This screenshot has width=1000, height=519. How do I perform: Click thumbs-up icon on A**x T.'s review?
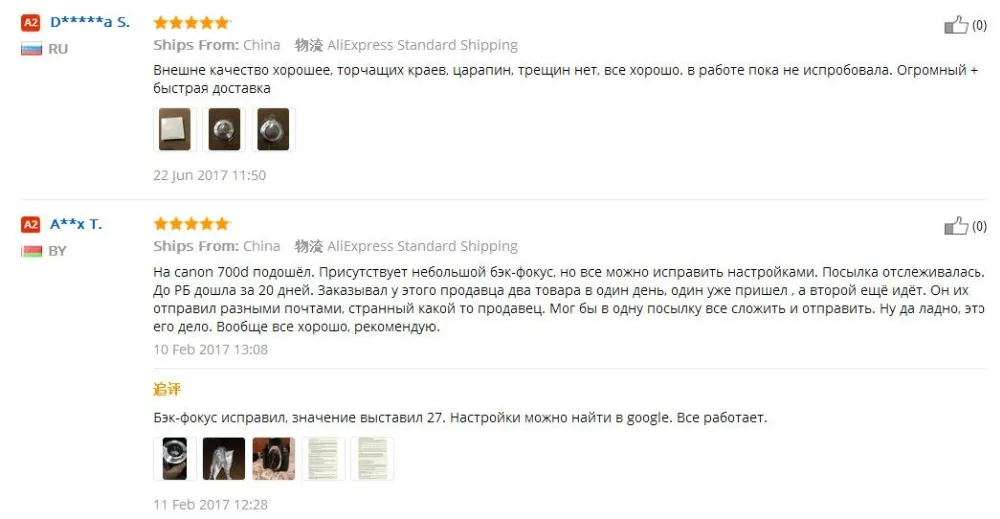[956, 226]
